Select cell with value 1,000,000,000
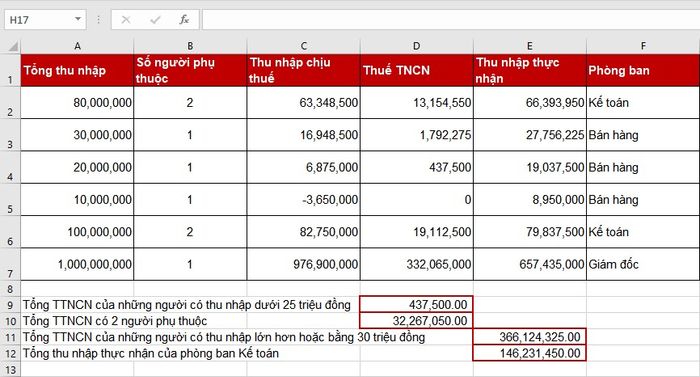Viewport: 700px width, 377px height. (x=77, y=264)
